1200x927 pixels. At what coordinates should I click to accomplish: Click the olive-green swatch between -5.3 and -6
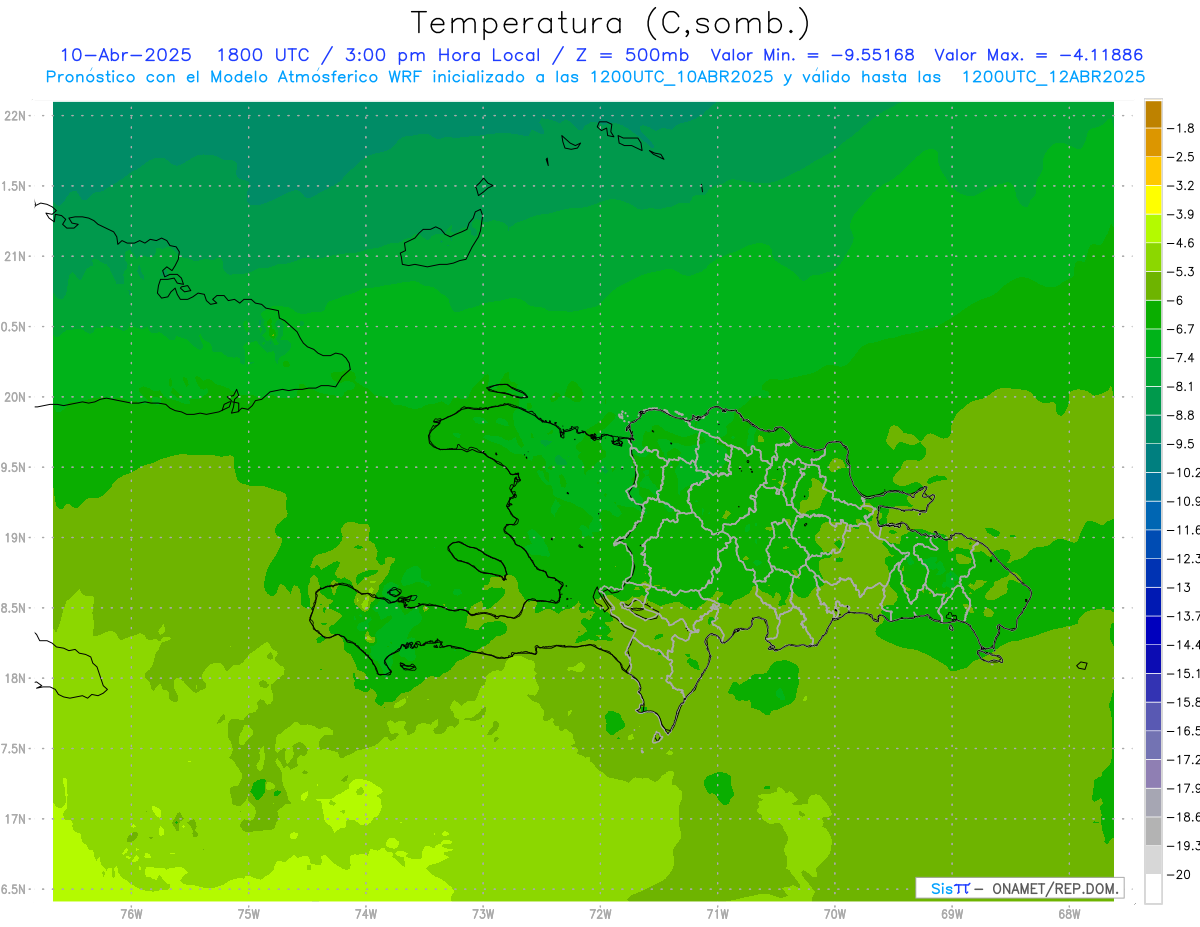click(1153, 286)
